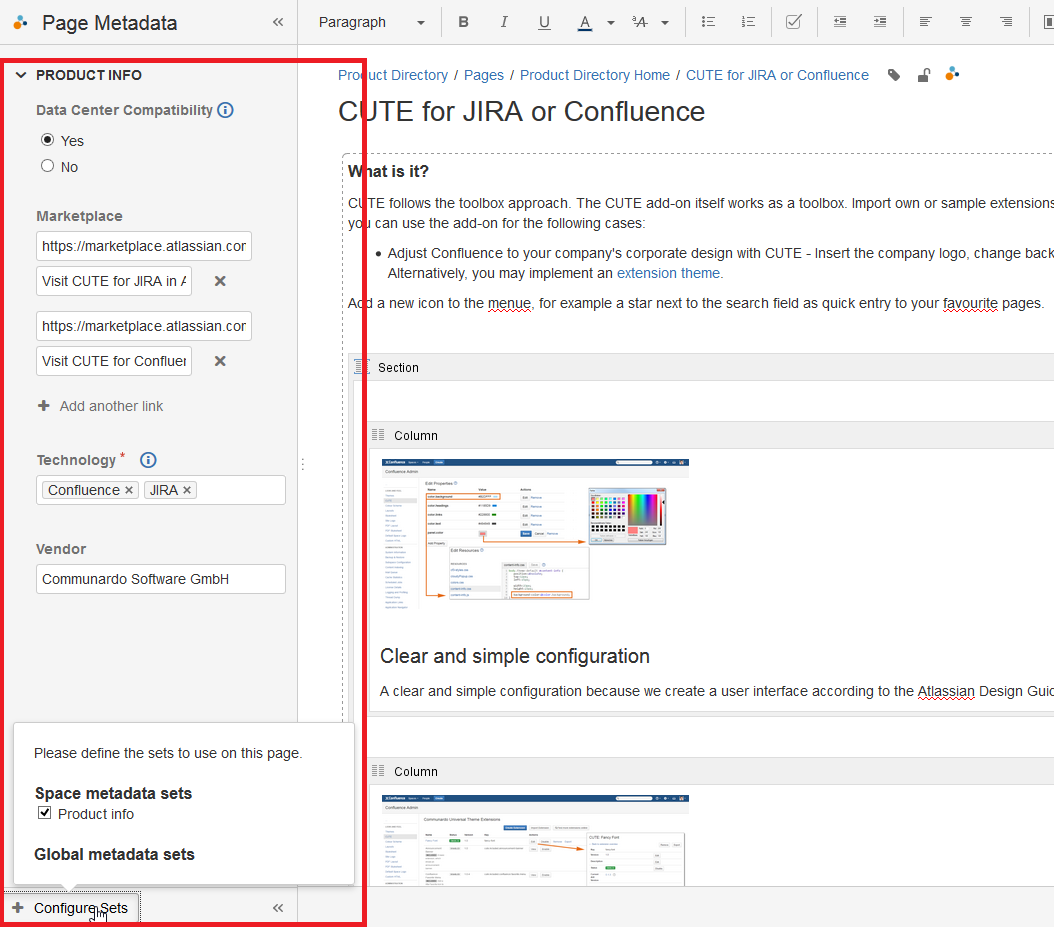Click the text color swatch button
The height and width of the screenshot is (927, 1054).
(585, 22)
